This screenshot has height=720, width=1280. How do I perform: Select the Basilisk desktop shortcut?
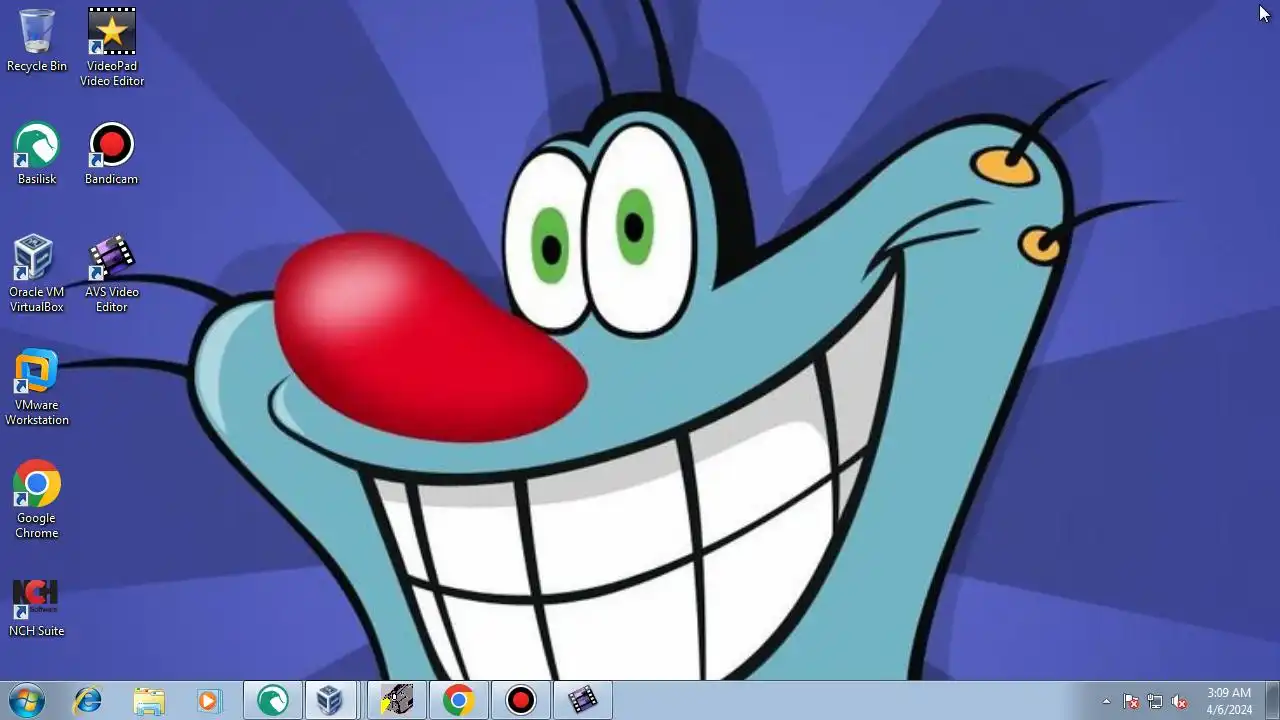click(x=37, y=154)
